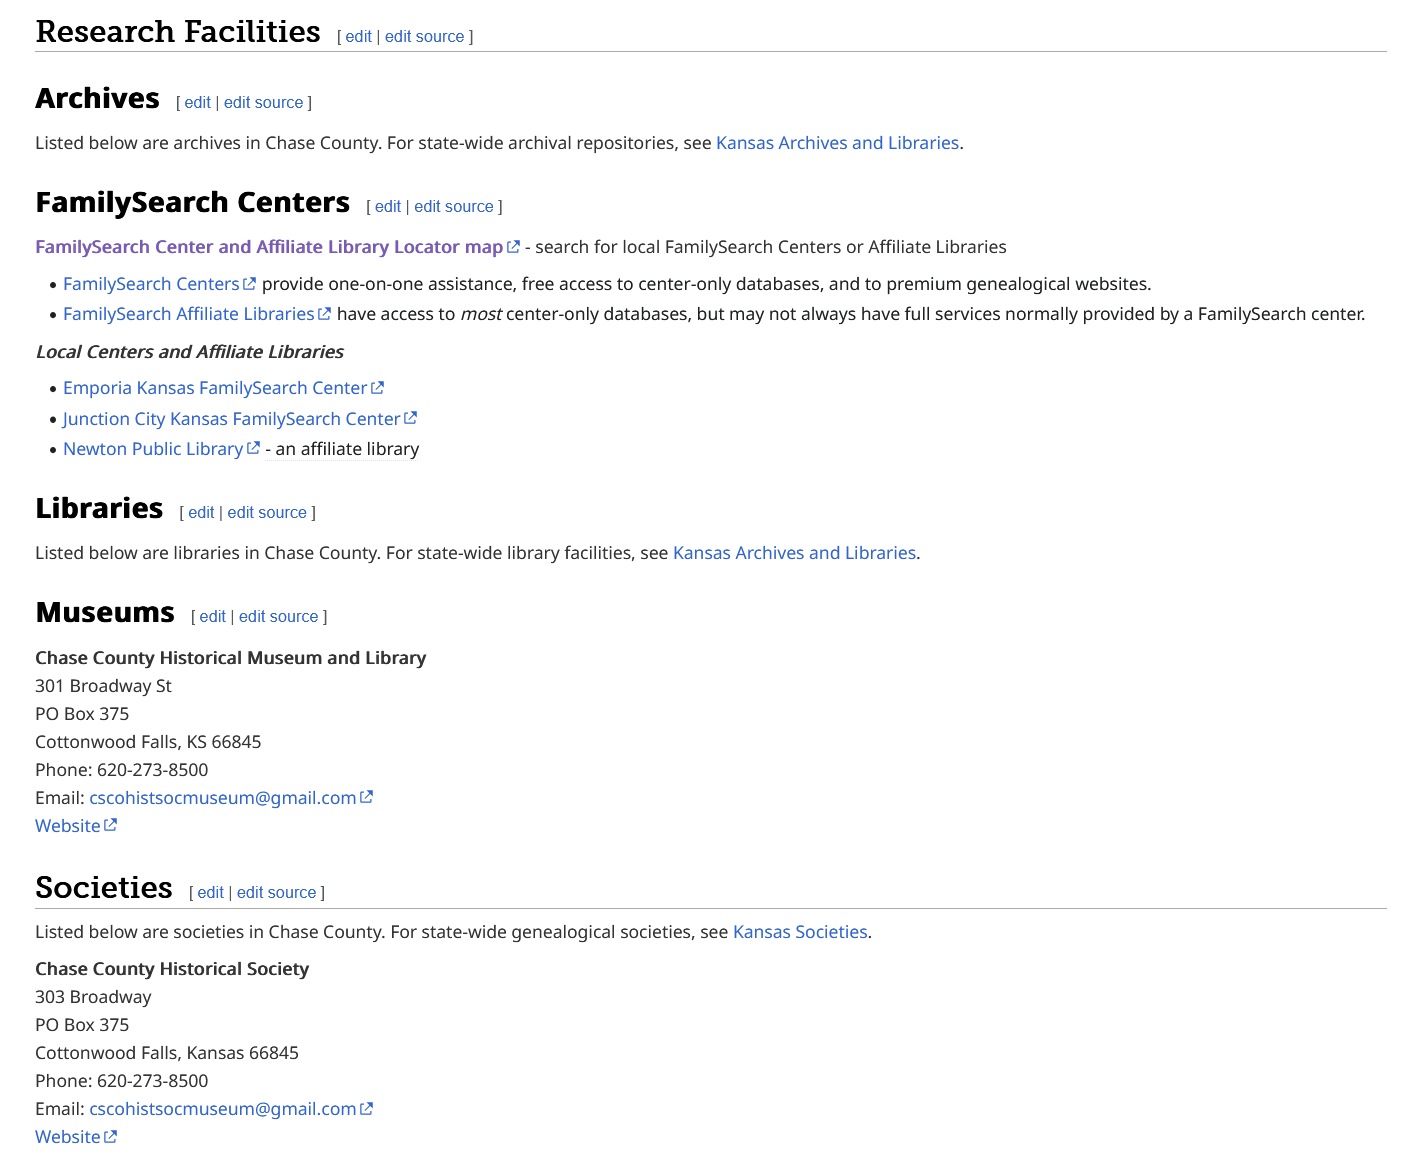
Task: Click edit next to the Archives heading
Action: tap(197, 102)
